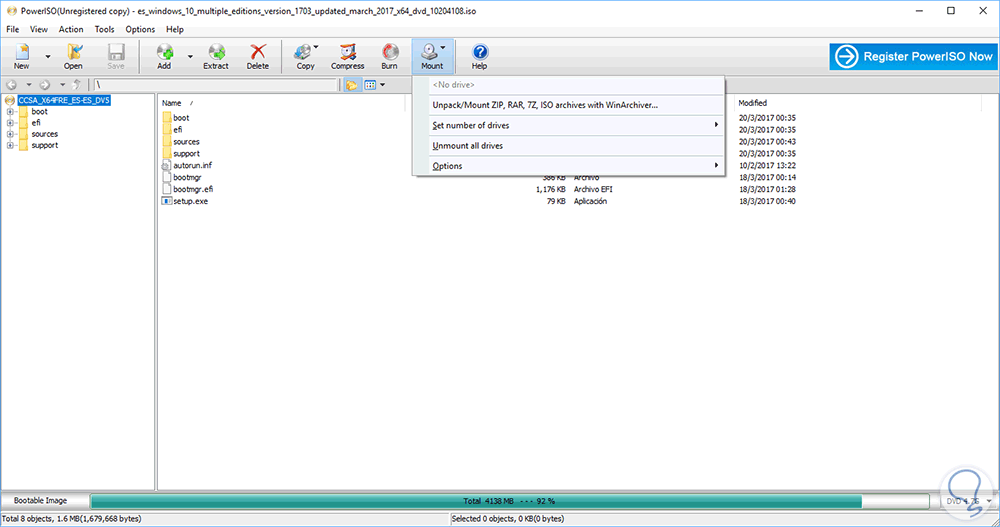Expand the support folder in tree
The image size is (1000, 527).
[10, 145]
